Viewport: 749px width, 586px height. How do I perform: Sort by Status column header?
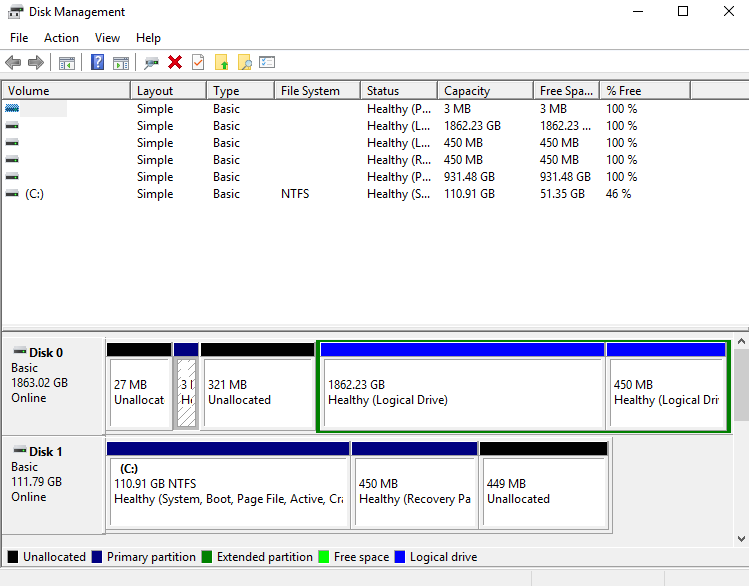click(x=399, y=90)
